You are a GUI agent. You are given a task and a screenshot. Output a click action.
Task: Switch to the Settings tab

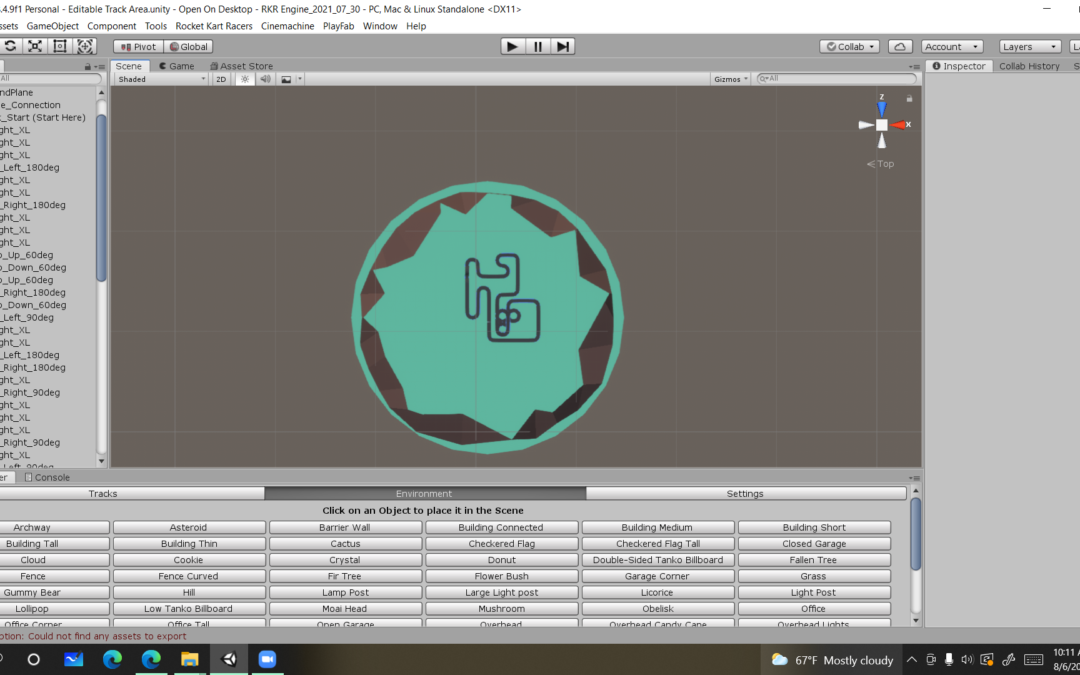coord(745,494)
